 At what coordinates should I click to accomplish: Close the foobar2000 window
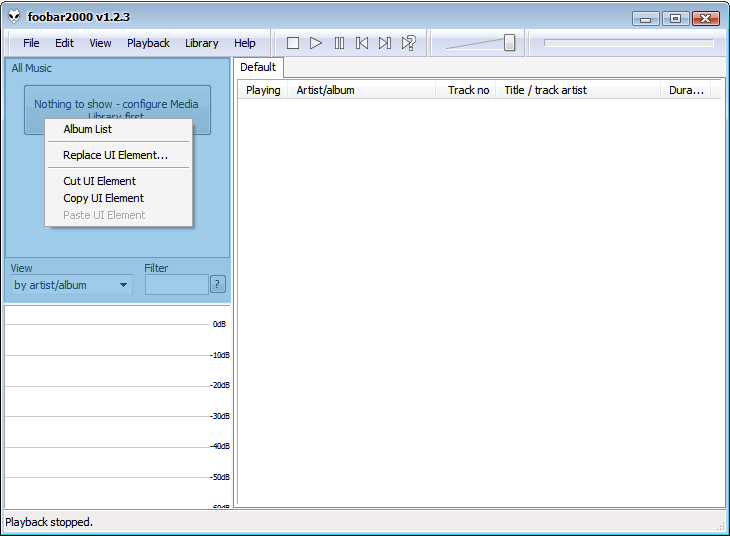point(706,19)
